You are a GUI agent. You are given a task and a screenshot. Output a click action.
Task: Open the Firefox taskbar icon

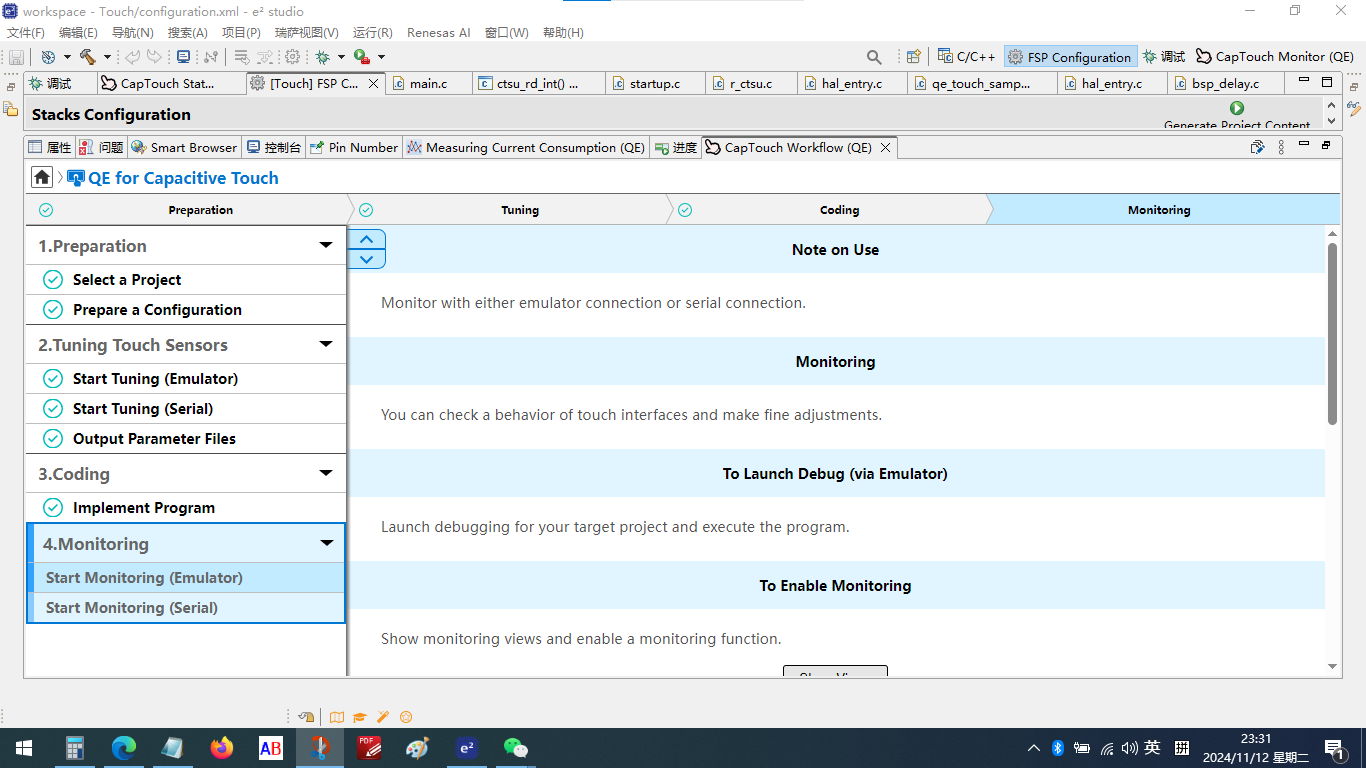(x=222, y=748)
